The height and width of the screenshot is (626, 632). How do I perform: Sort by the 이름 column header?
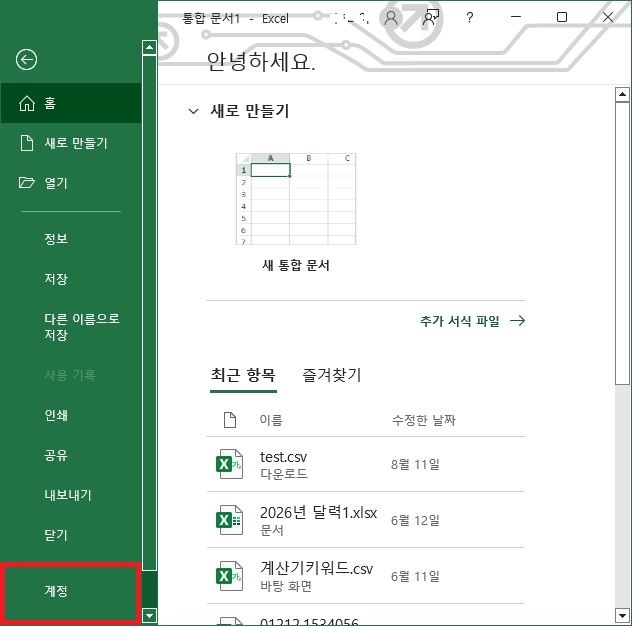point(271,420)
